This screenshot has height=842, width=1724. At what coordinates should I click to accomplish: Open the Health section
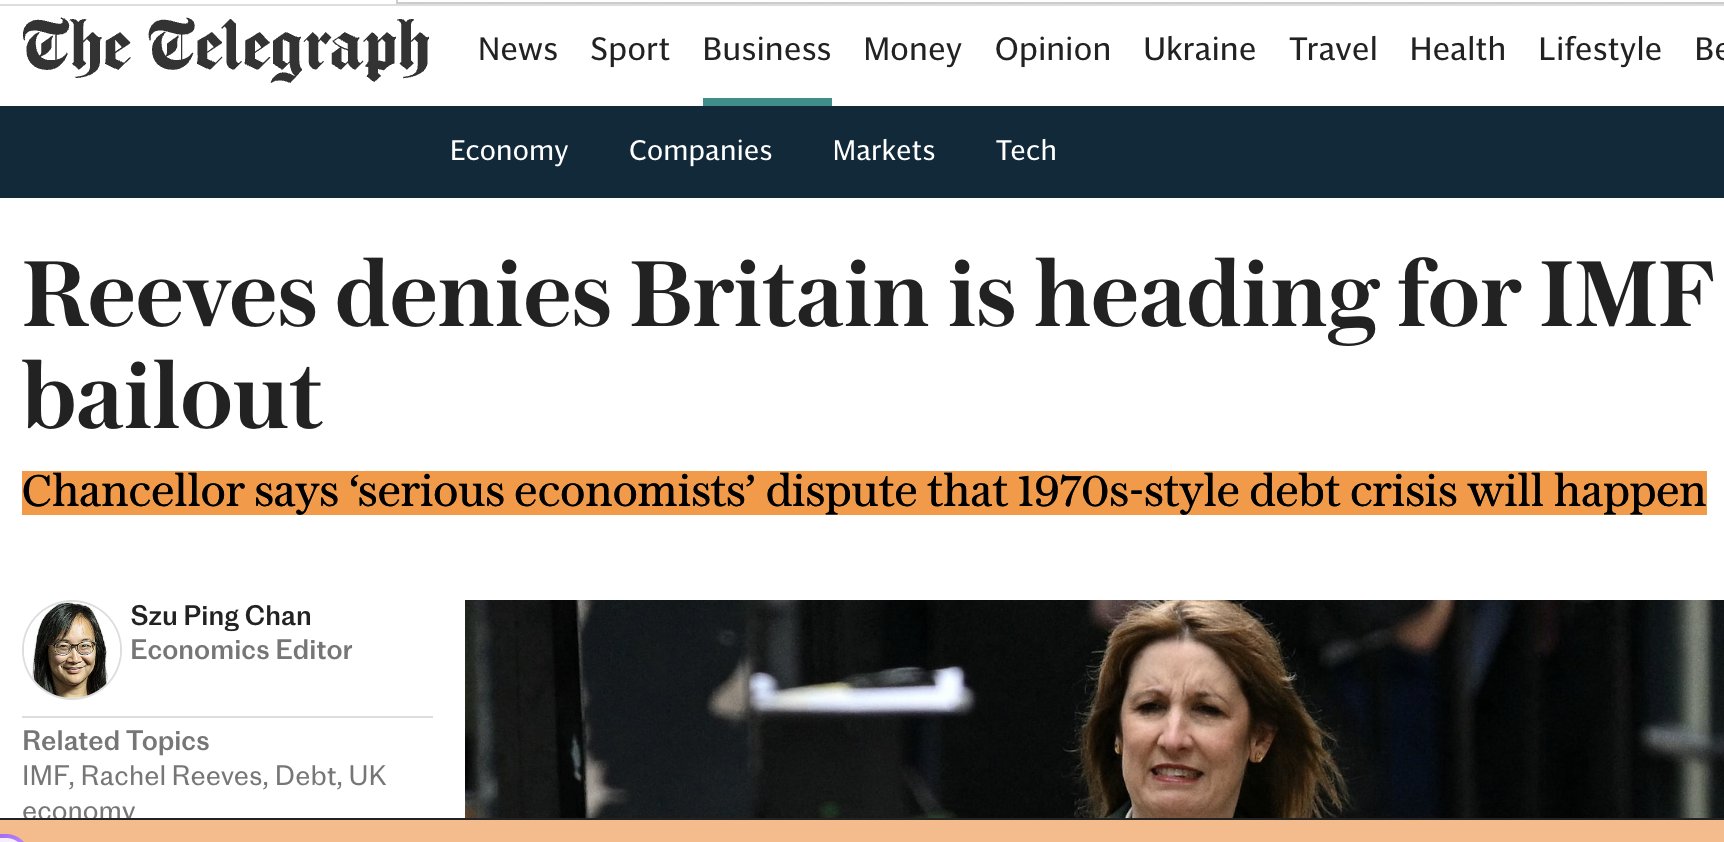1457,49
